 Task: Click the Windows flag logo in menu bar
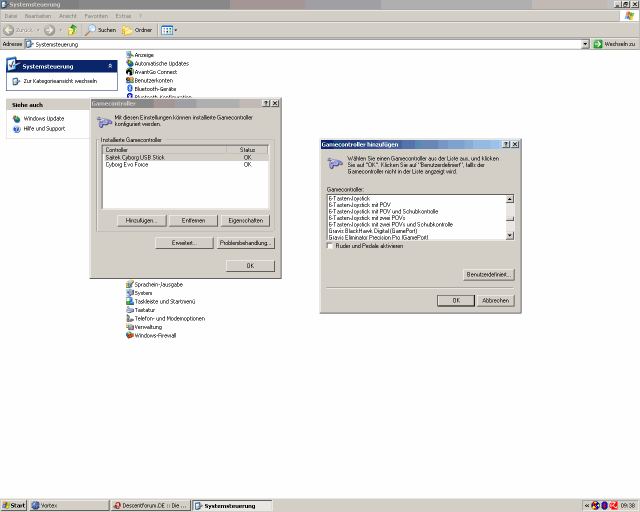tap(629, 16)
